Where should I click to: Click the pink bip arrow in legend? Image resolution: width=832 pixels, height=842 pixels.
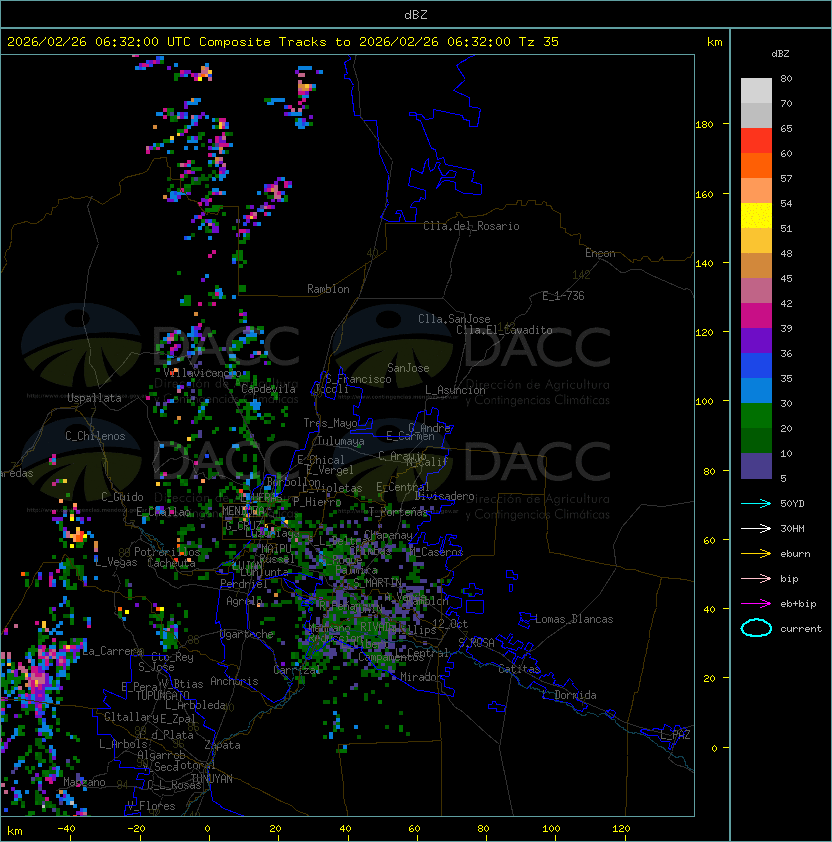pos(756,578)
